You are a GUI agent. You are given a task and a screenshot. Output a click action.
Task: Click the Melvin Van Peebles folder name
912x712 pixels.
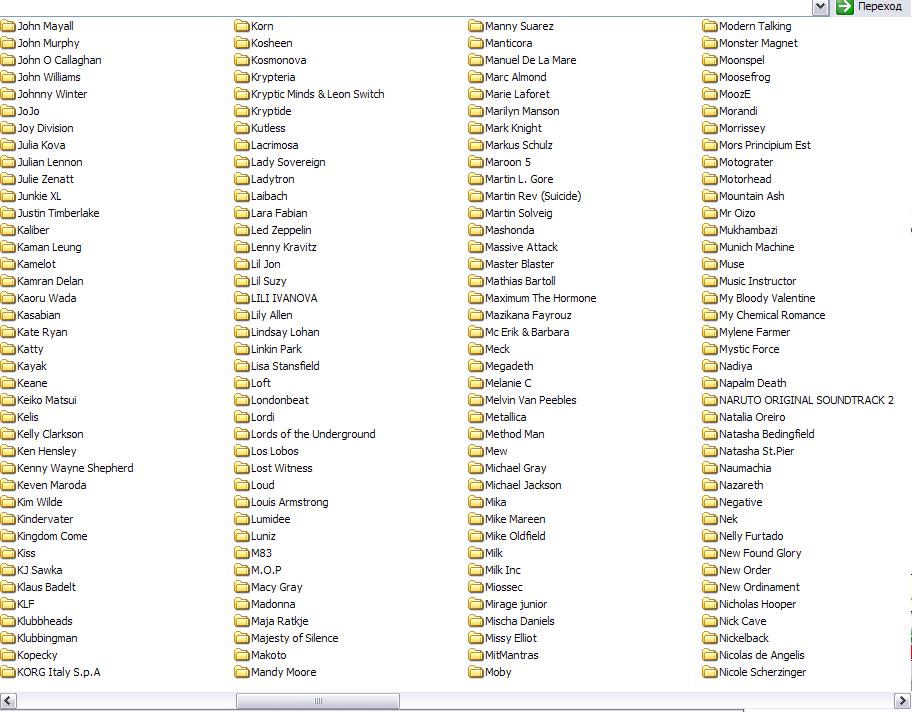tap(531, 400)
